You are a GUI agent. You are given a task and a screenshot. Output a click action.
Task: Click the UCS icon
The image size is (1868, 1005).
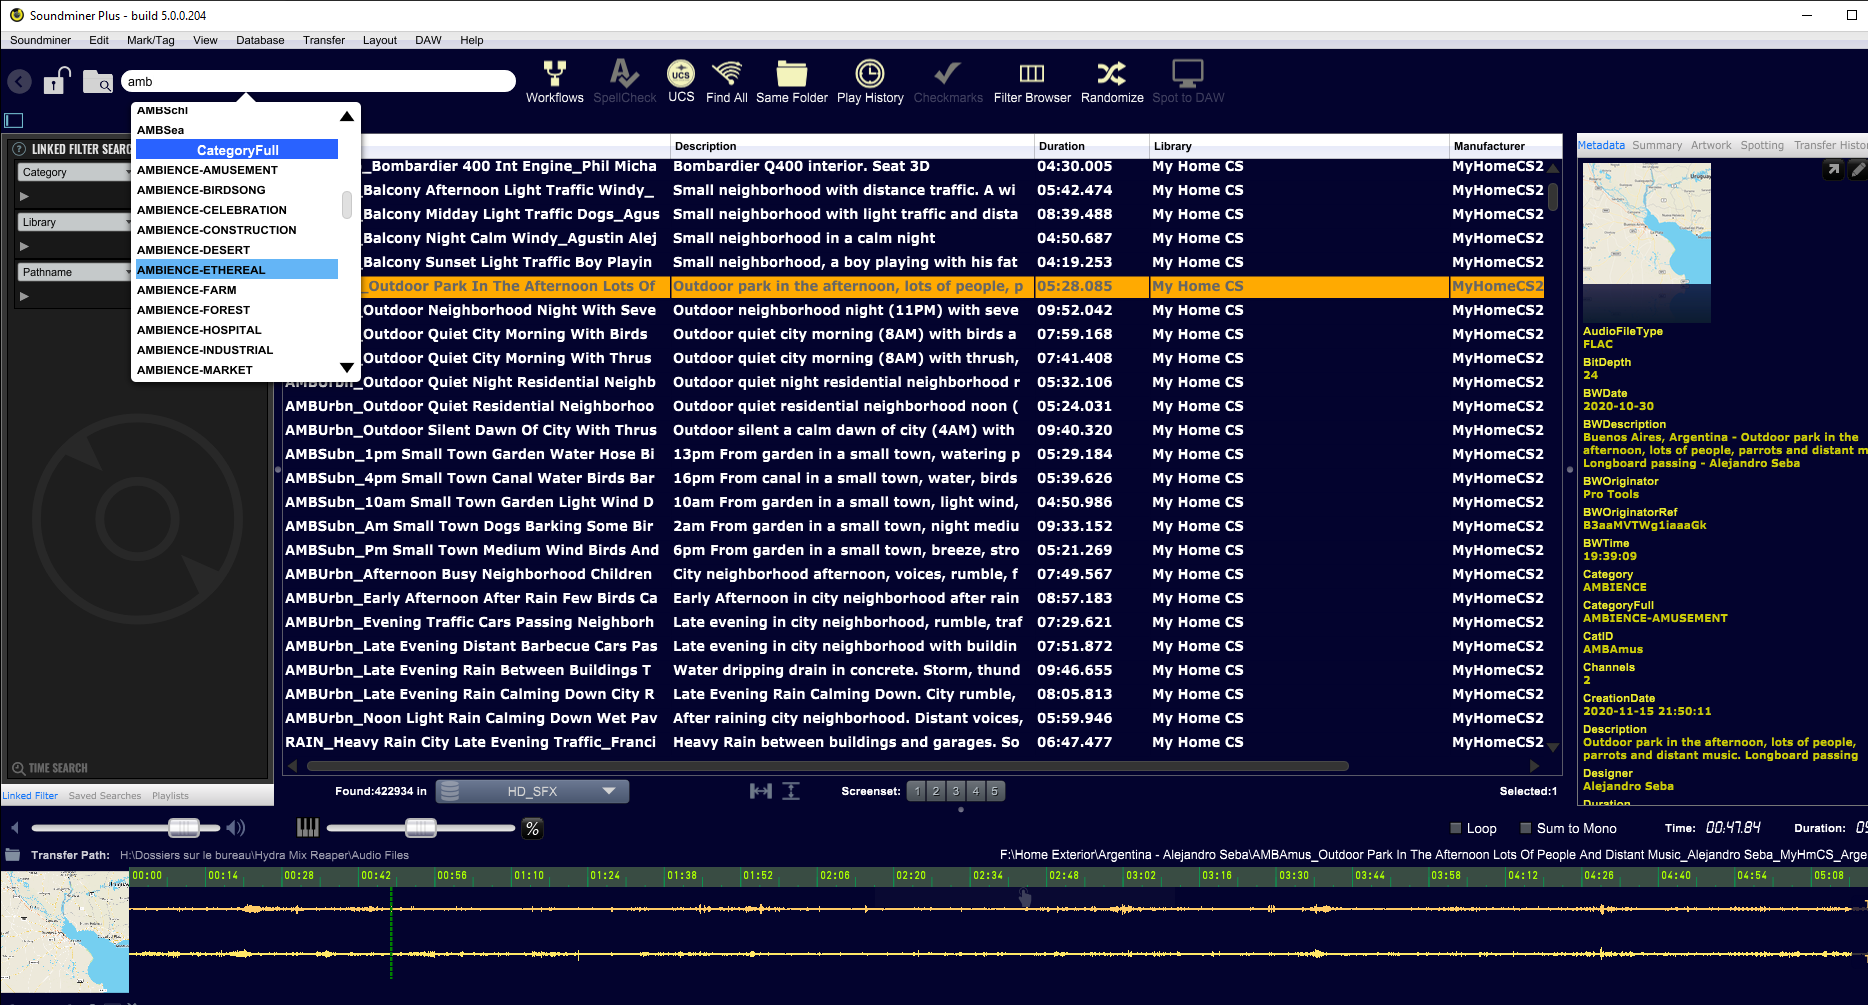(x=681, y=80)
